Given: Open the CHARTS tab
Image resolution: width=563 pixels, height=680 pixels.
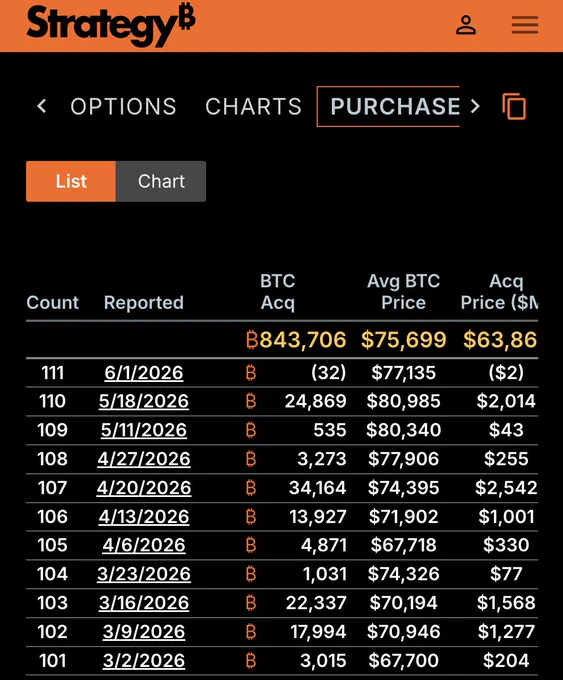Looking at the screenshot, I should click(x=253, y=107).
